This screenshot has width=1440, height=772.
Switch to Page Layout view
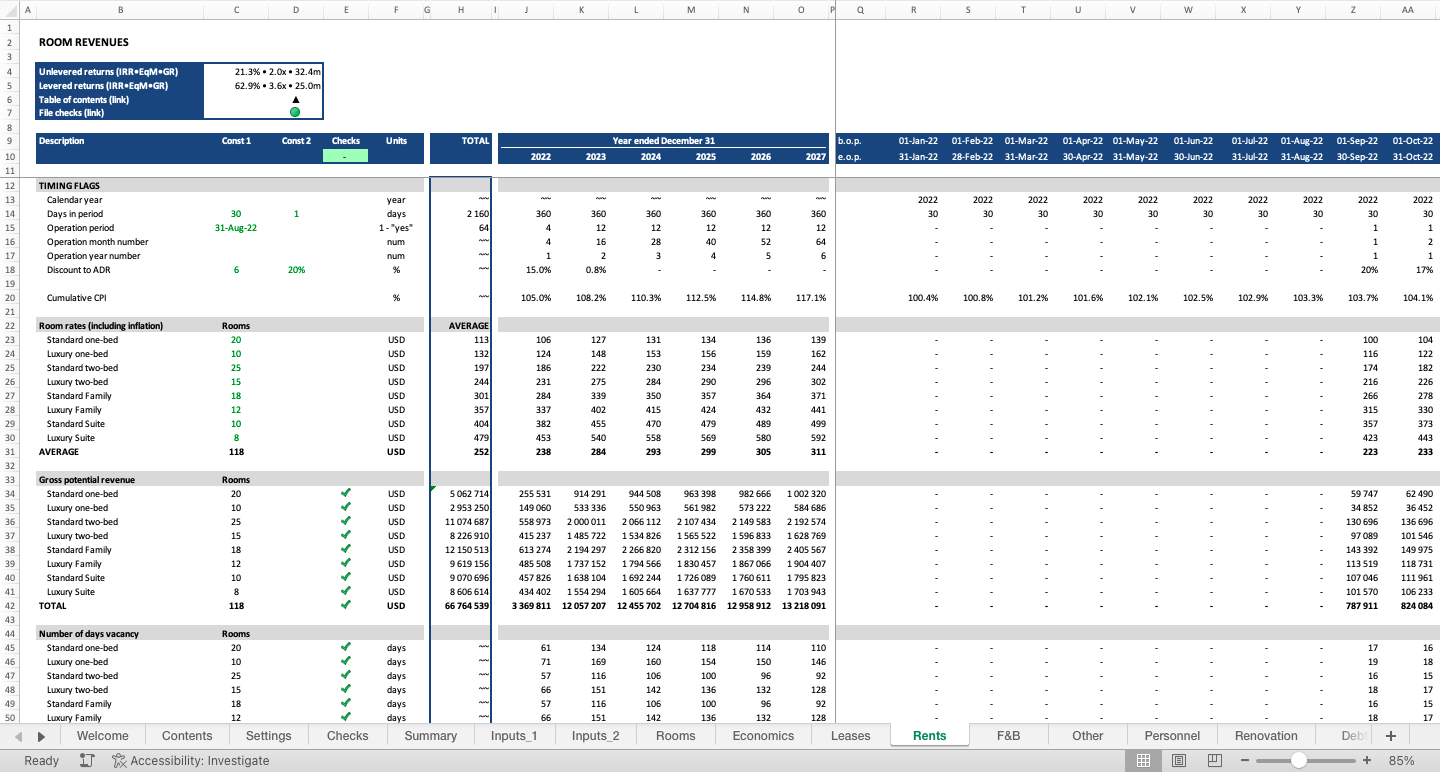(1179, 761)
